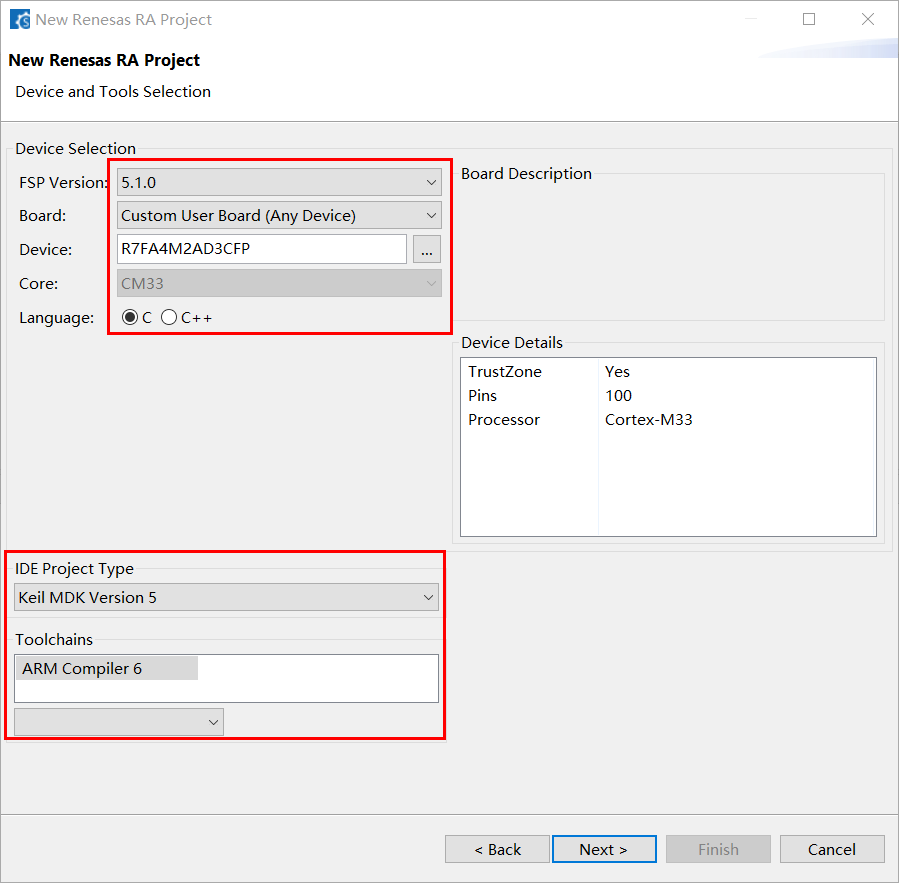
Task: Select the C language radio button
Action: point(130,317)
